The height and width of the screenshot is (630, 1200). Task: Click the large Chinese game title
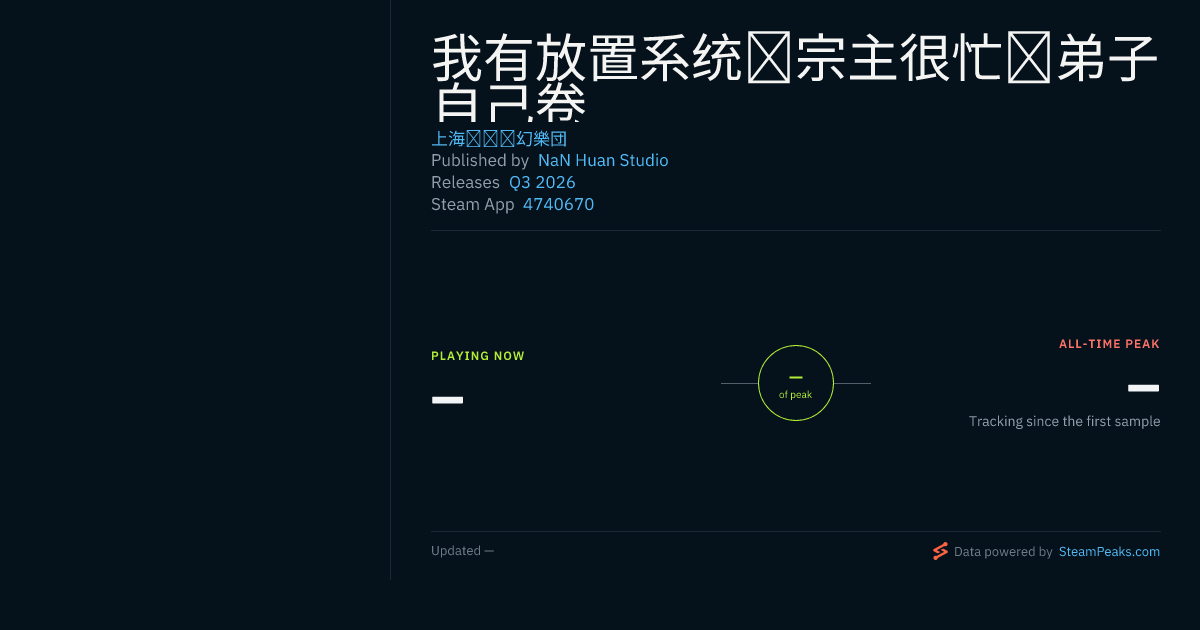(x=795, y=78)
